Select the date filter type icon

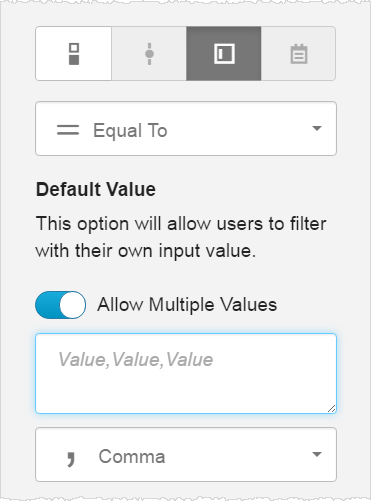click(298, 54)
